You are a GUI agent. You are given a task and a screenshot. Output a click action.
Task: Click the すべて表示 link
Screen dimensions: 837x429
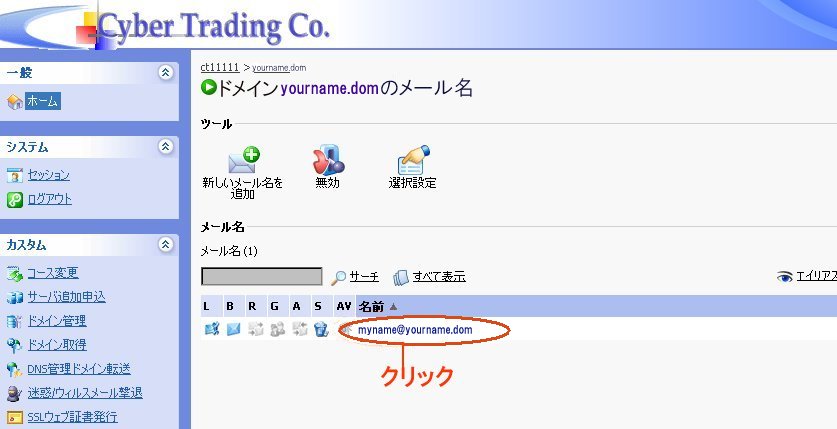[x=440, y=277]
